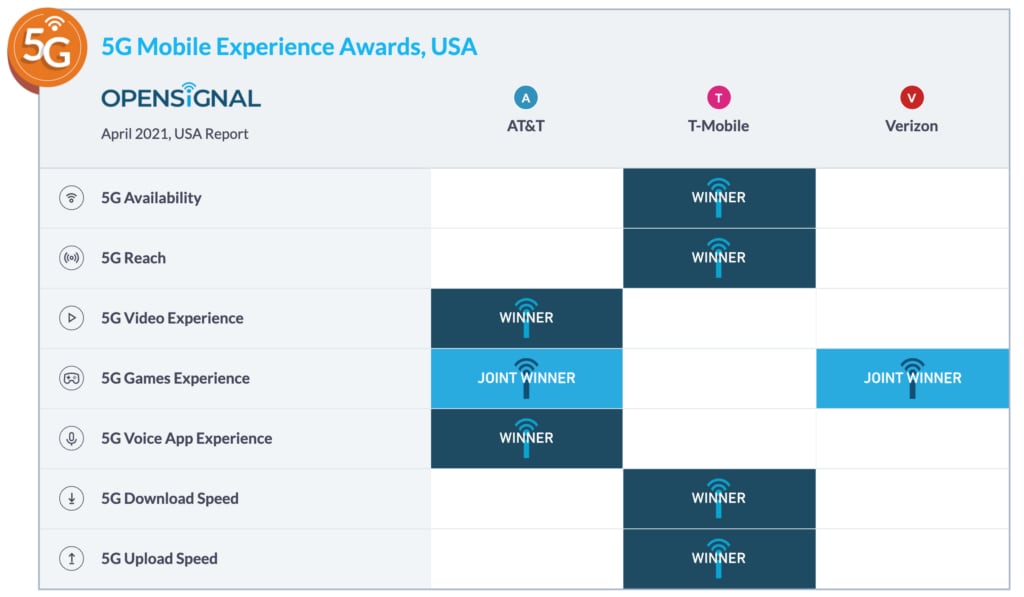Viewport: 1024px width, 597px height.
Task: Select T-Mobile's 5G Availability winner cell
Action: tap(718, 198)
